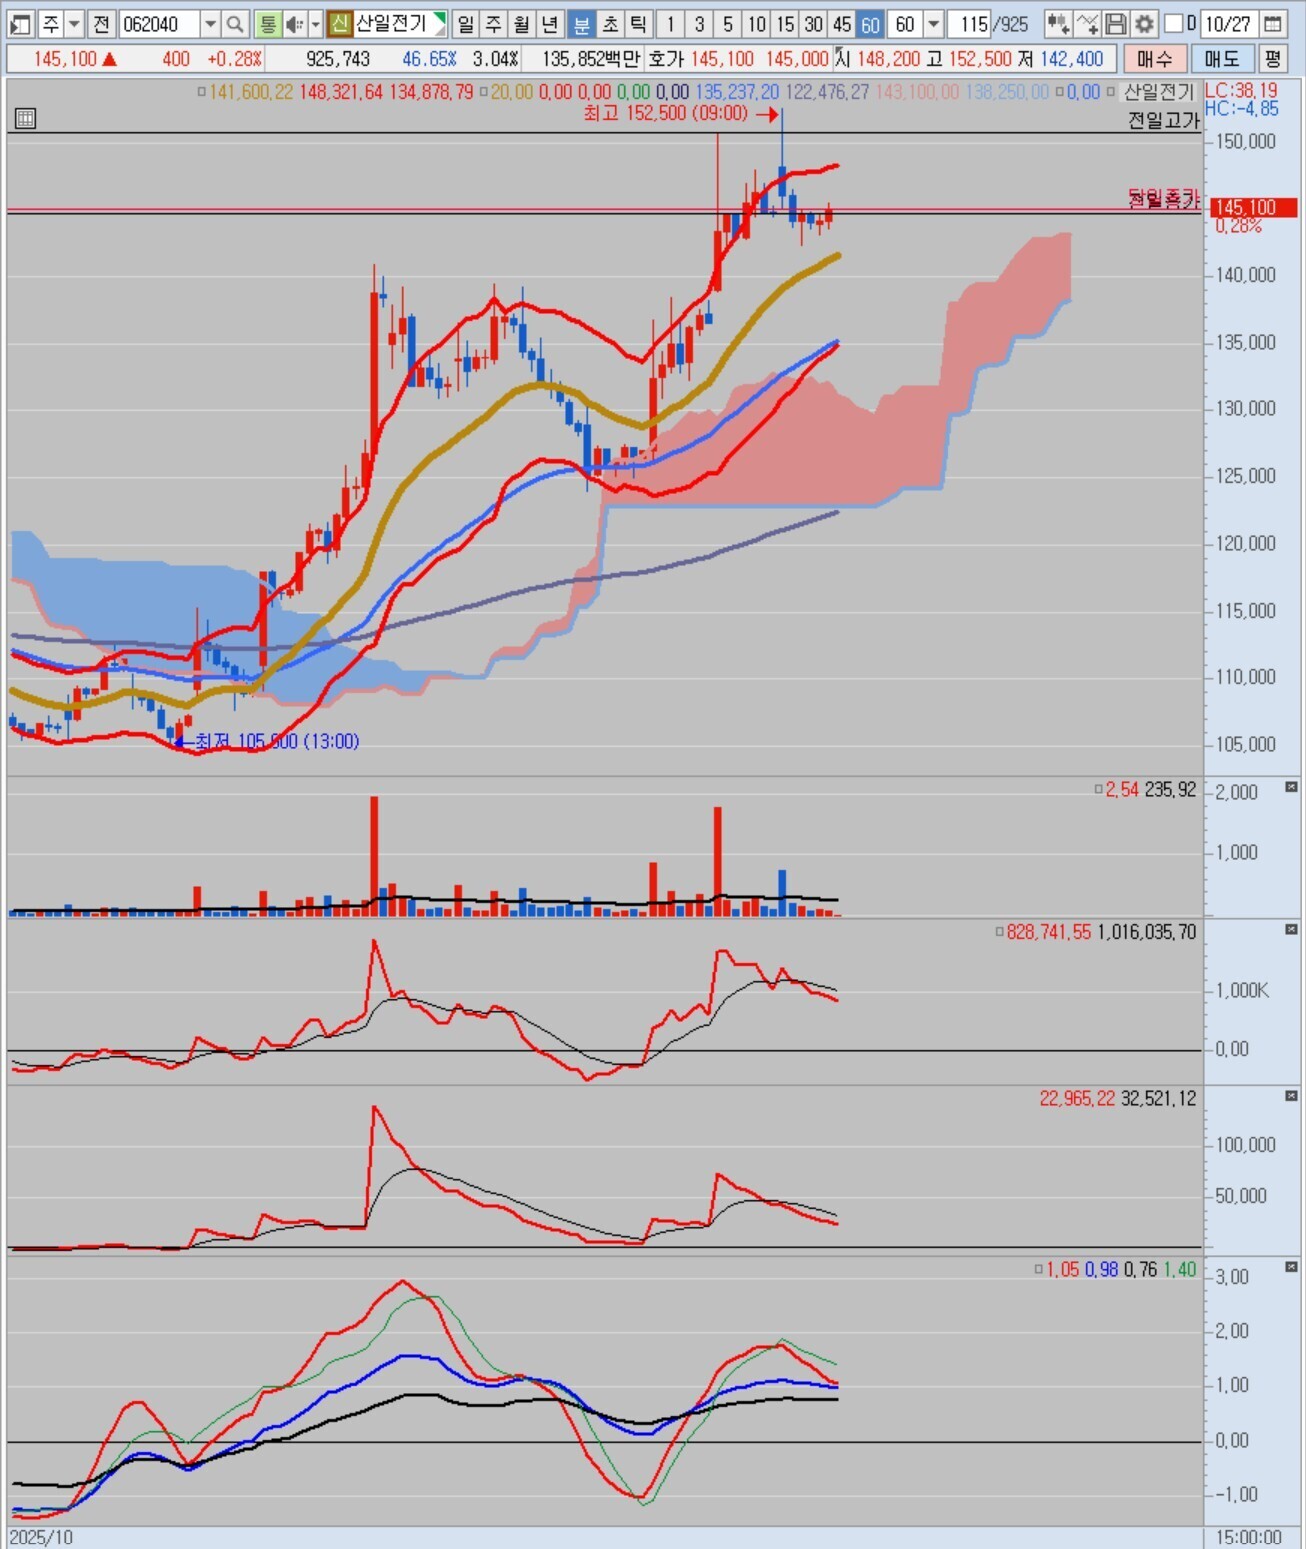Screen dimensions: 1306x1549
Task: Collapse the bottom oscillator panel
Action: point(1291,1267)
